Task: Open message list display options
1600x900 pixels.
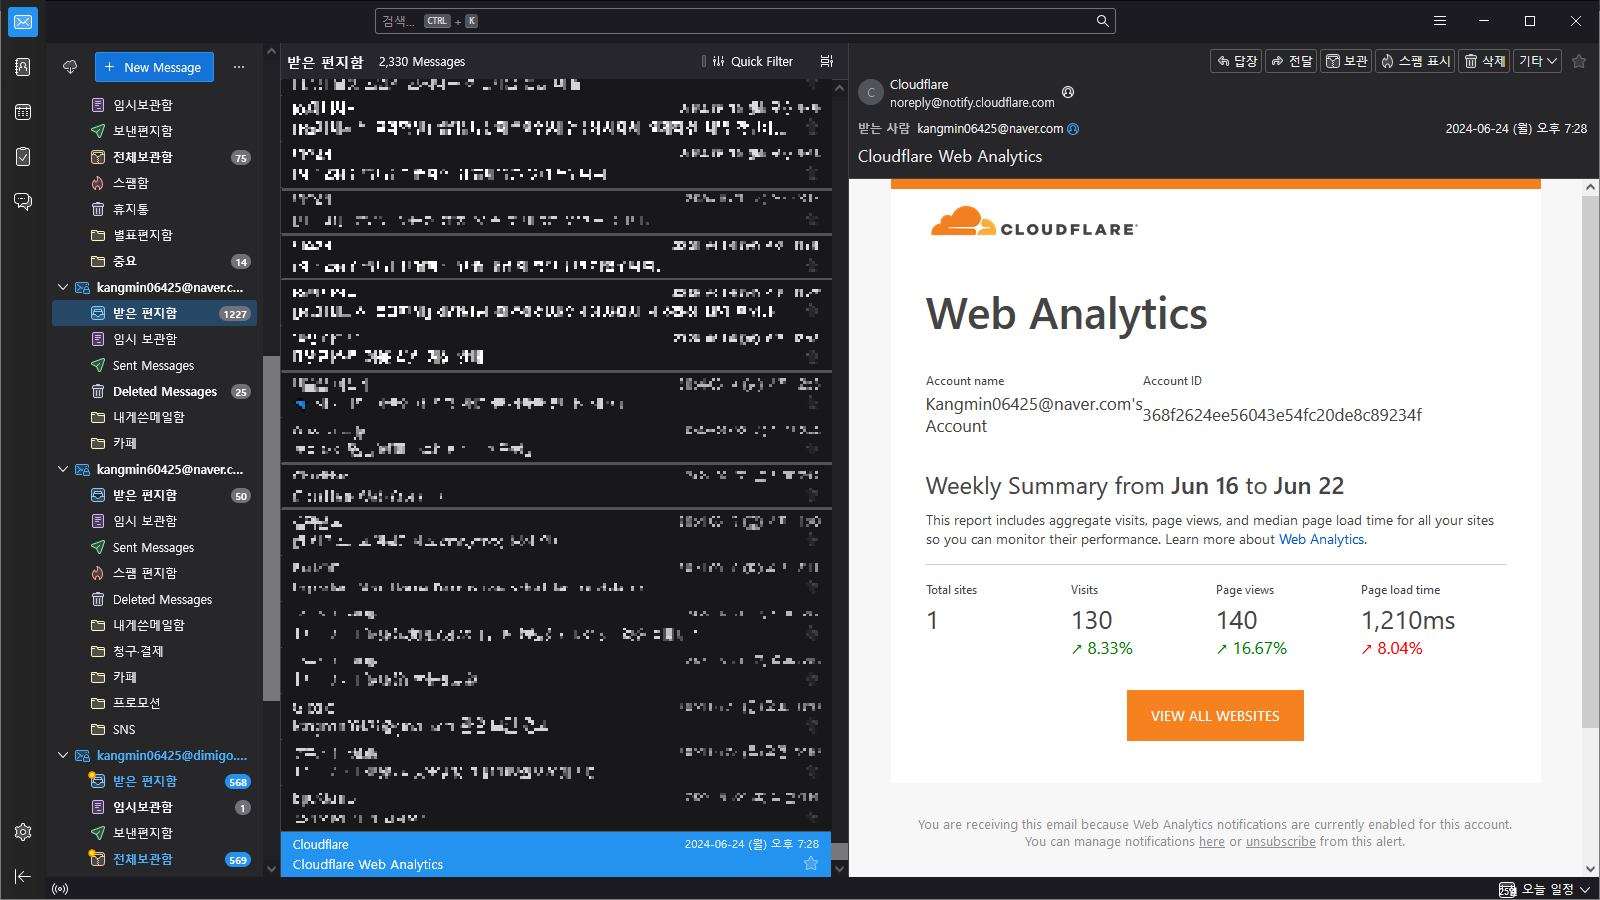Action: point(827,61)
